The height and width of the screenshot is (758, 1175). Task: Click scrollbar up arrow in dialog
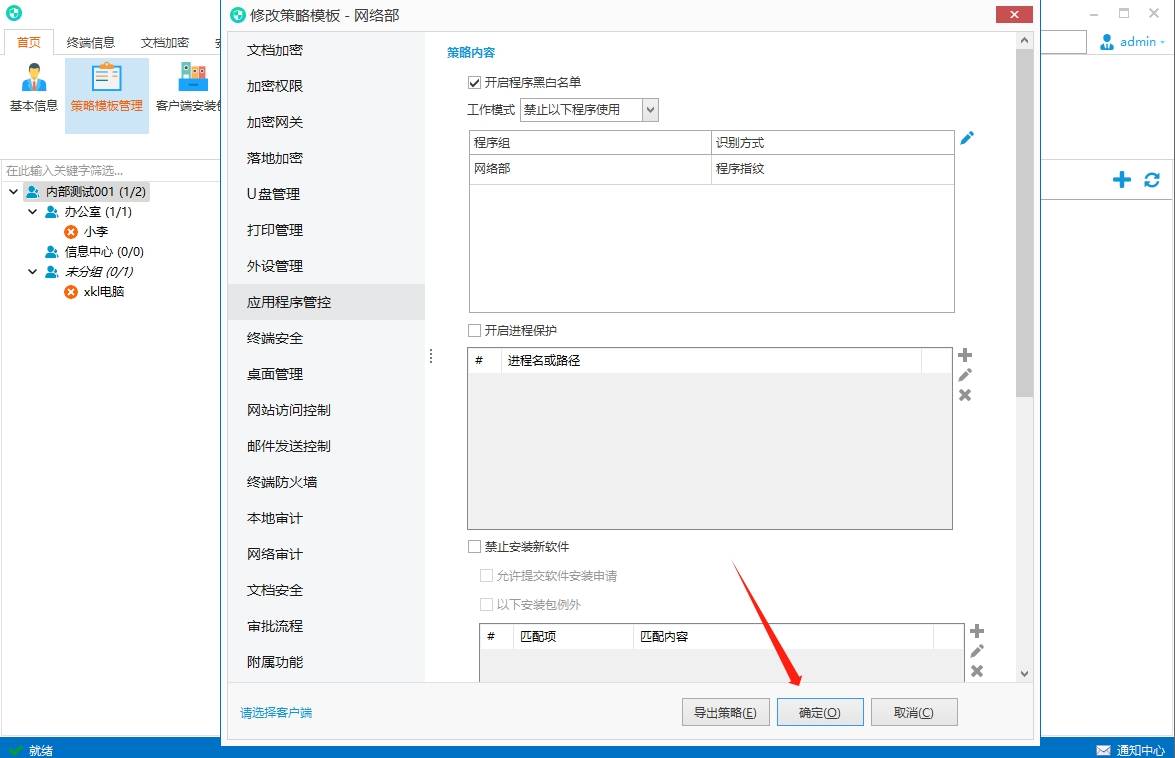click(1024, 40)
